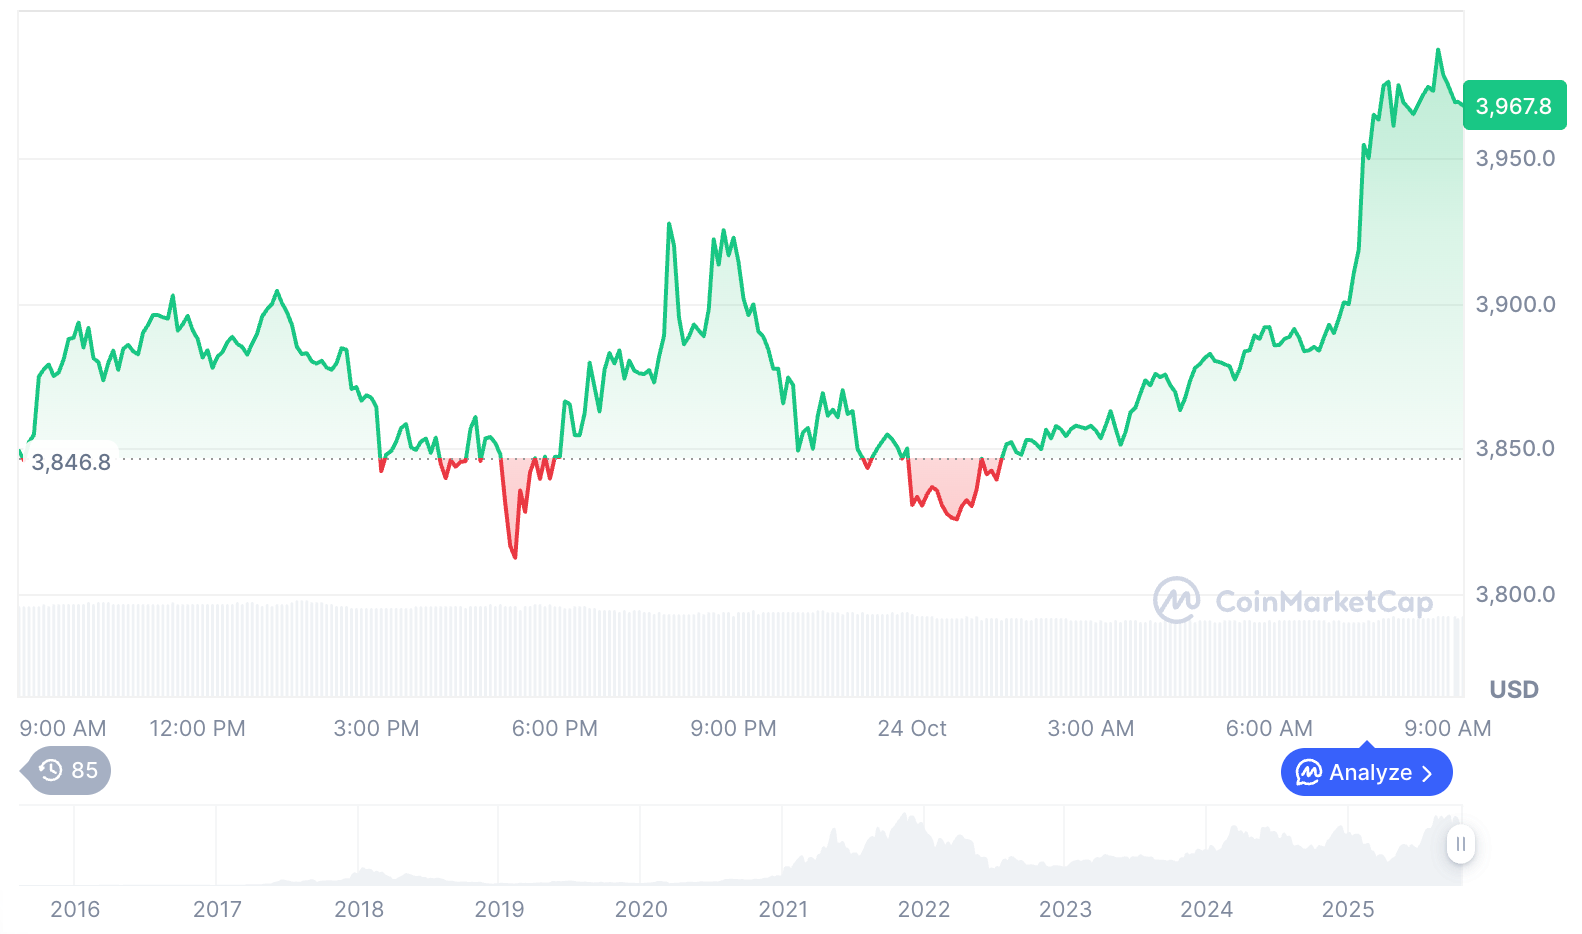
Task: Jump to 2019 on the year navigator
Action: click(x=499, y=909)
